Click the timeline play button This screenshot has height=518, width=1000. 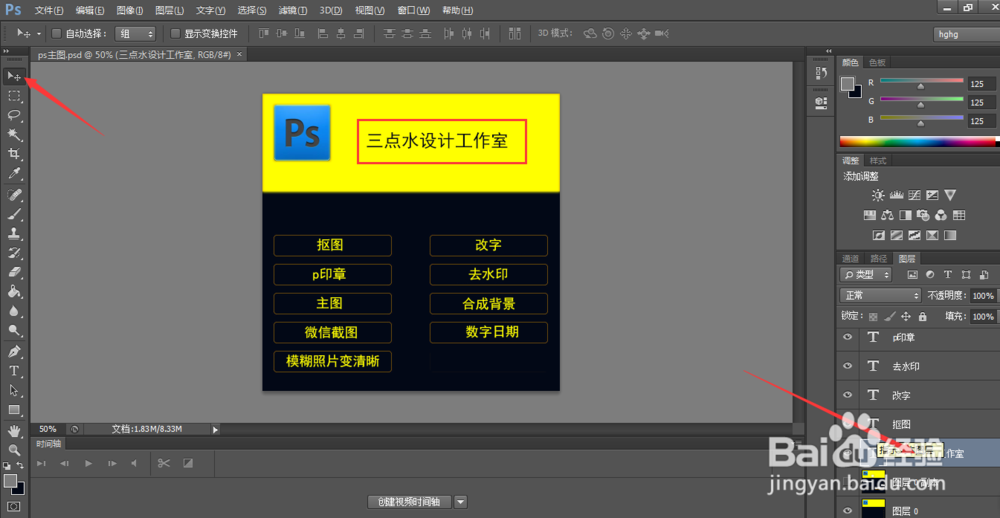point(89,463)
